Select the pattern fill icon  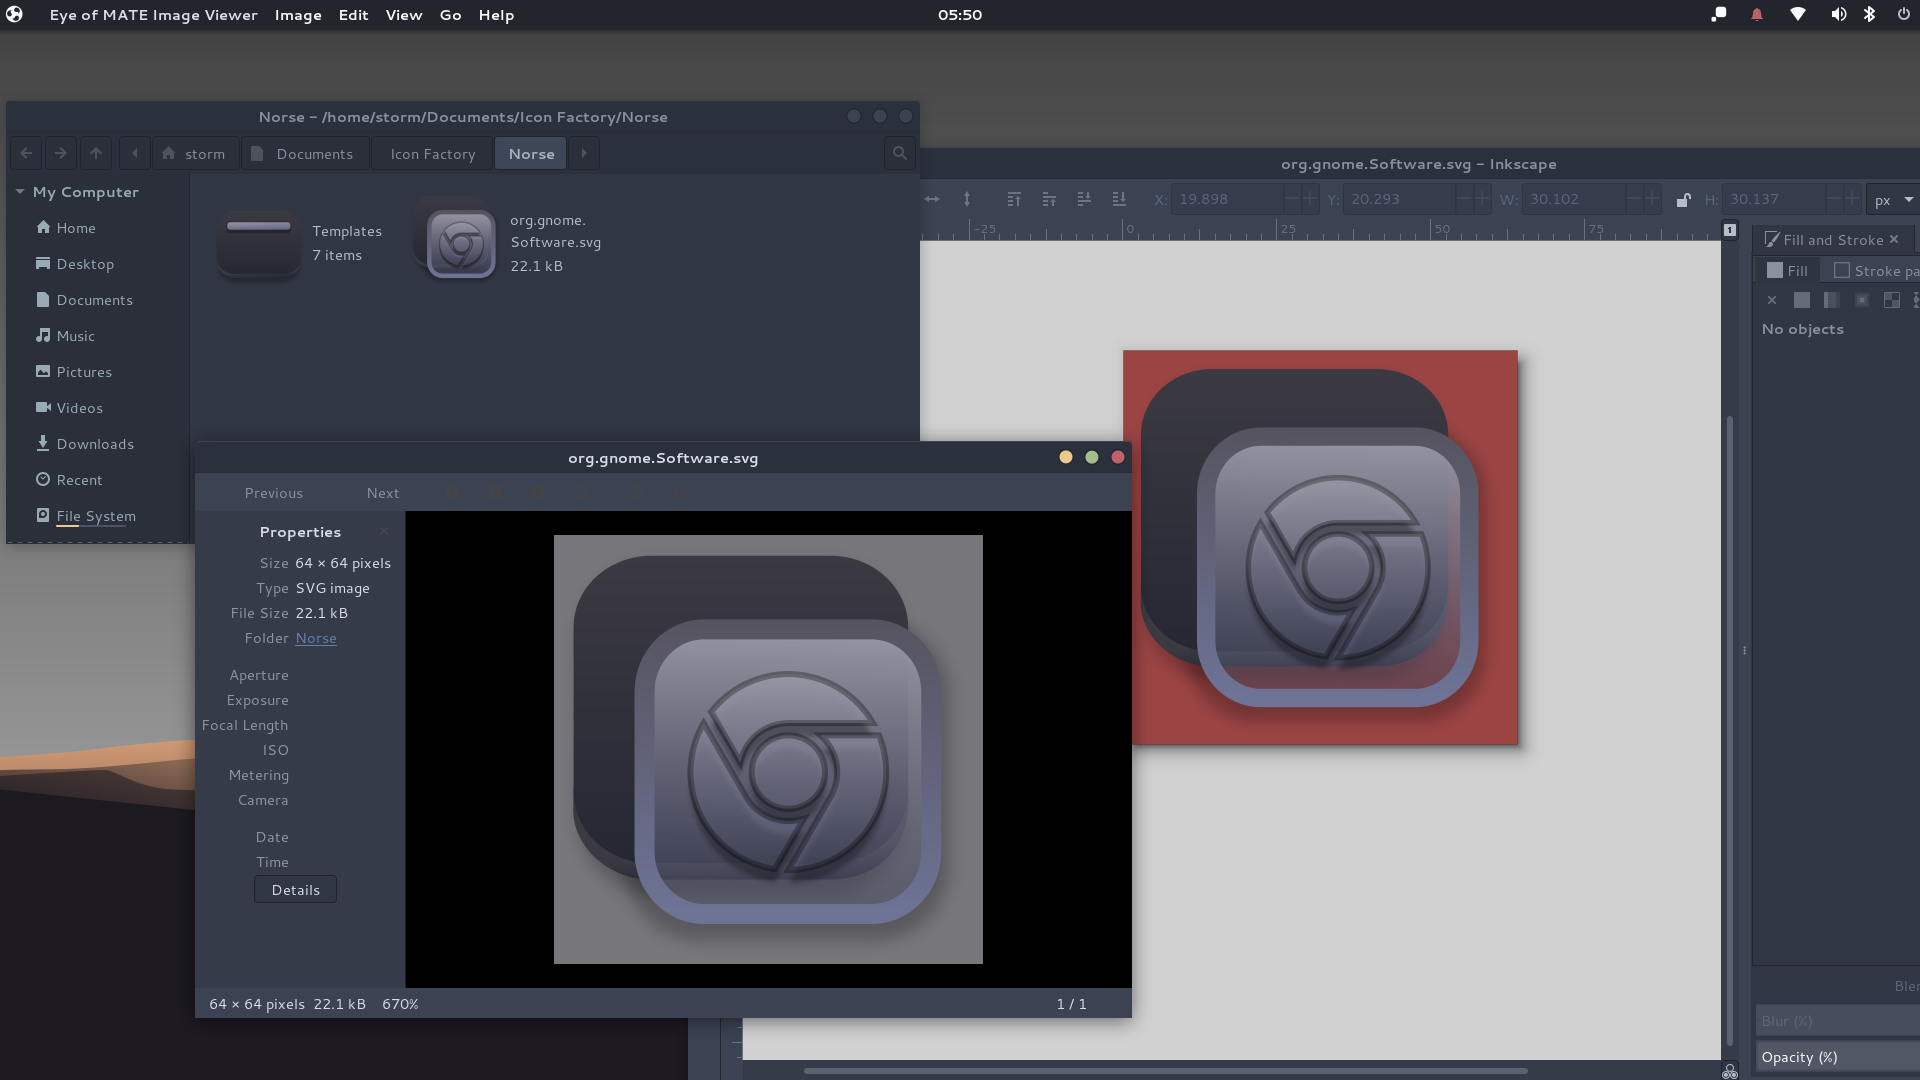[x=1892, y=300]
